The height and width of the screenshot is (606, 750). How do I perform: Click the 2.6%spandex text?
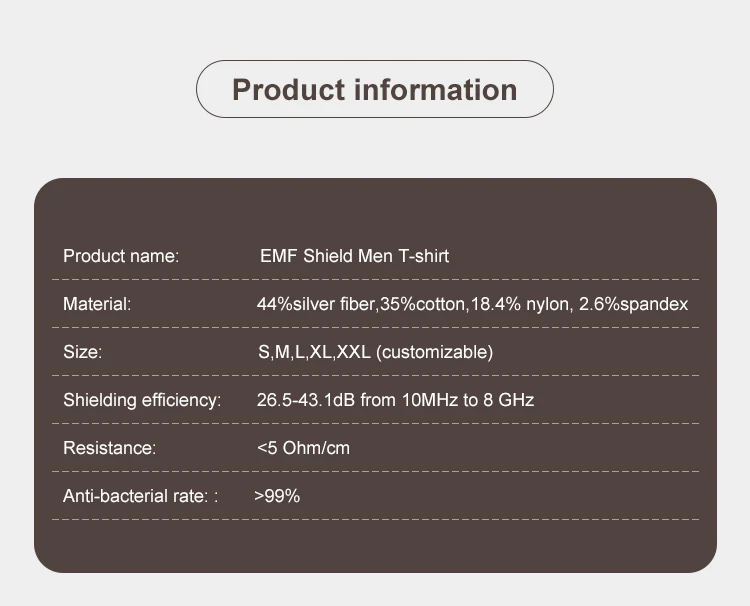[634, 304]
